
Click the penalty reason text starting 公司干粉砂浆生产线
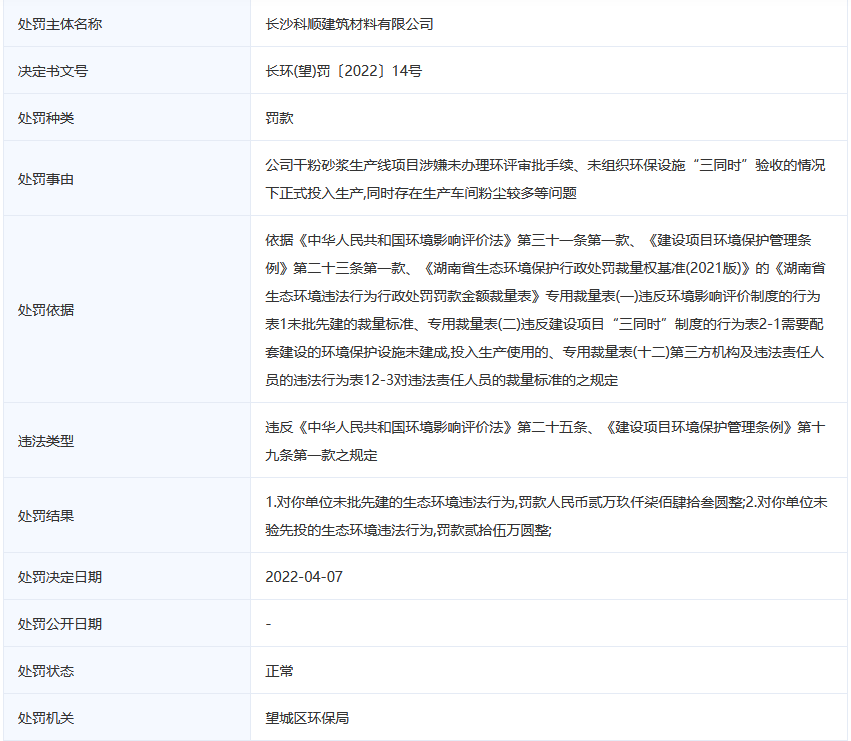click(545, 179)
